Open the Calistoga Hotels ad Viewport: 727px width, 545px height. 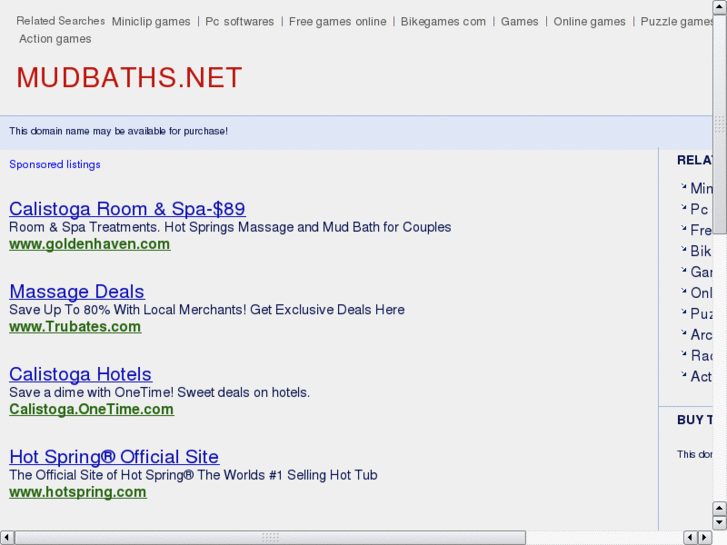80,374
